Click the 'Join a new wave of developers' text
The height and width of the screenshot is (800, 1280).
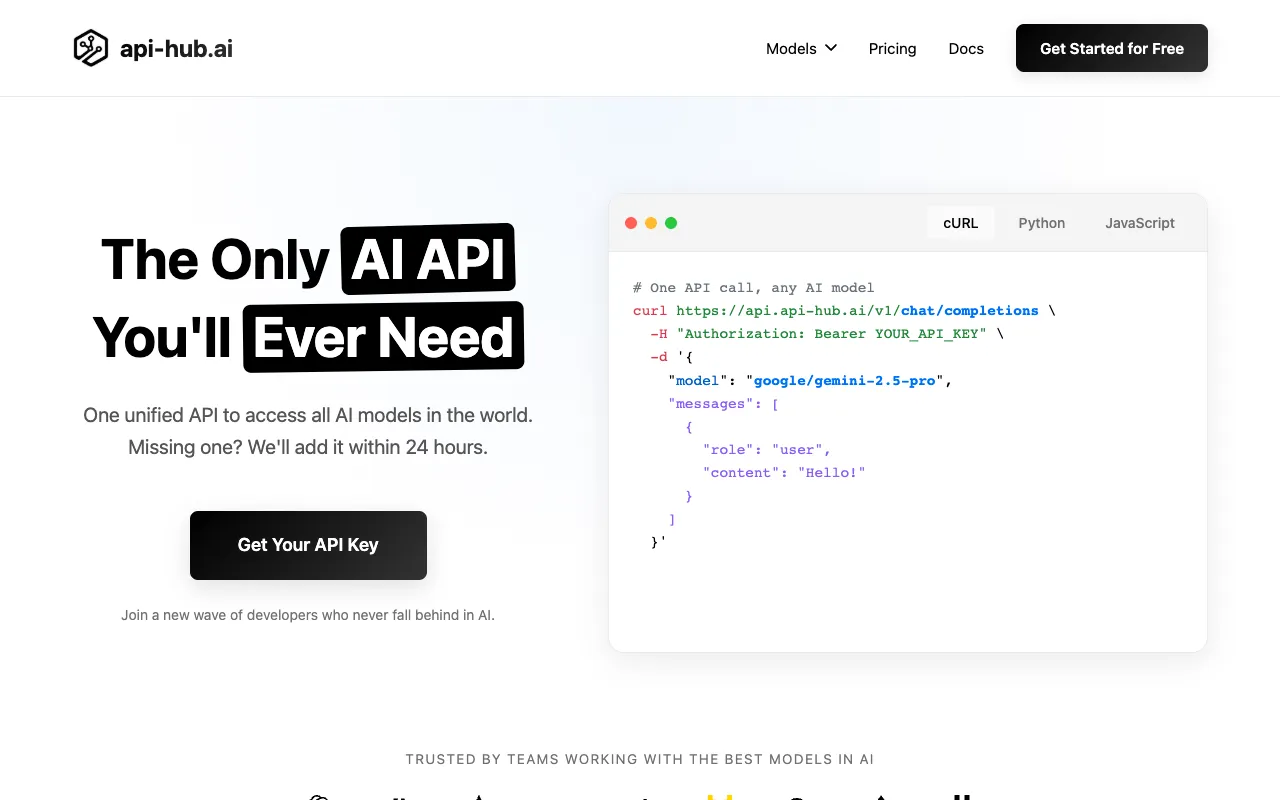(308, 615)
